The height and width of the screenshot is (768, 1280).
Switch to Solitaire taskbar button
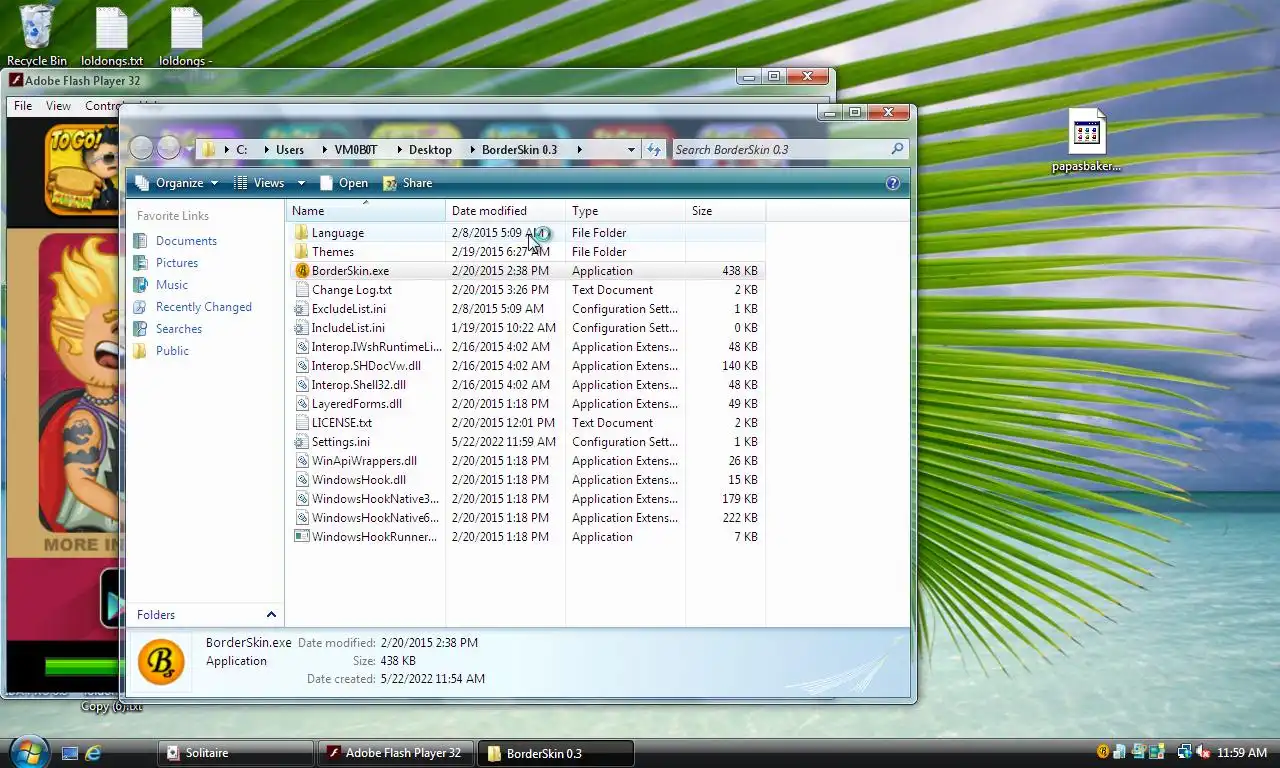pos(236,753)
